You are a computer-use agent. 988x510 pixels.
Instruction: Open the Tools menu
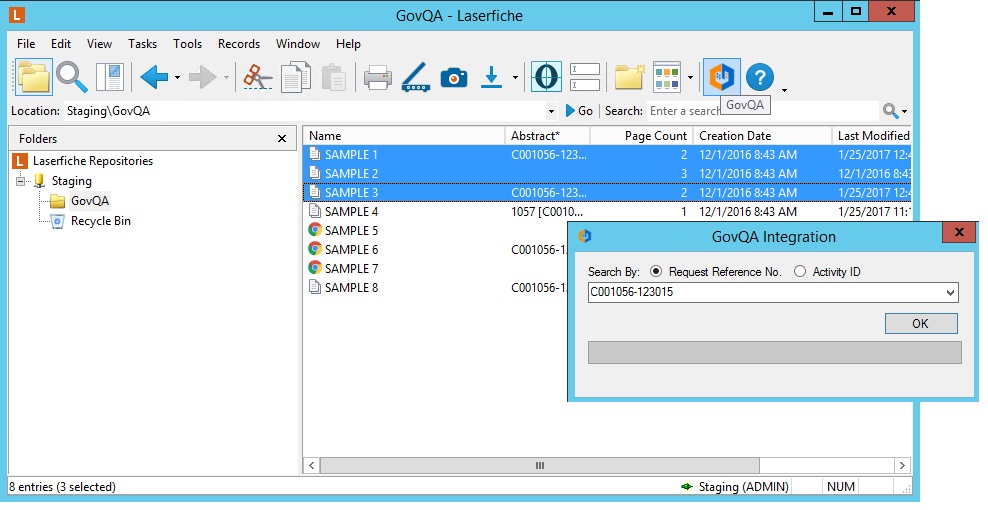187,43
